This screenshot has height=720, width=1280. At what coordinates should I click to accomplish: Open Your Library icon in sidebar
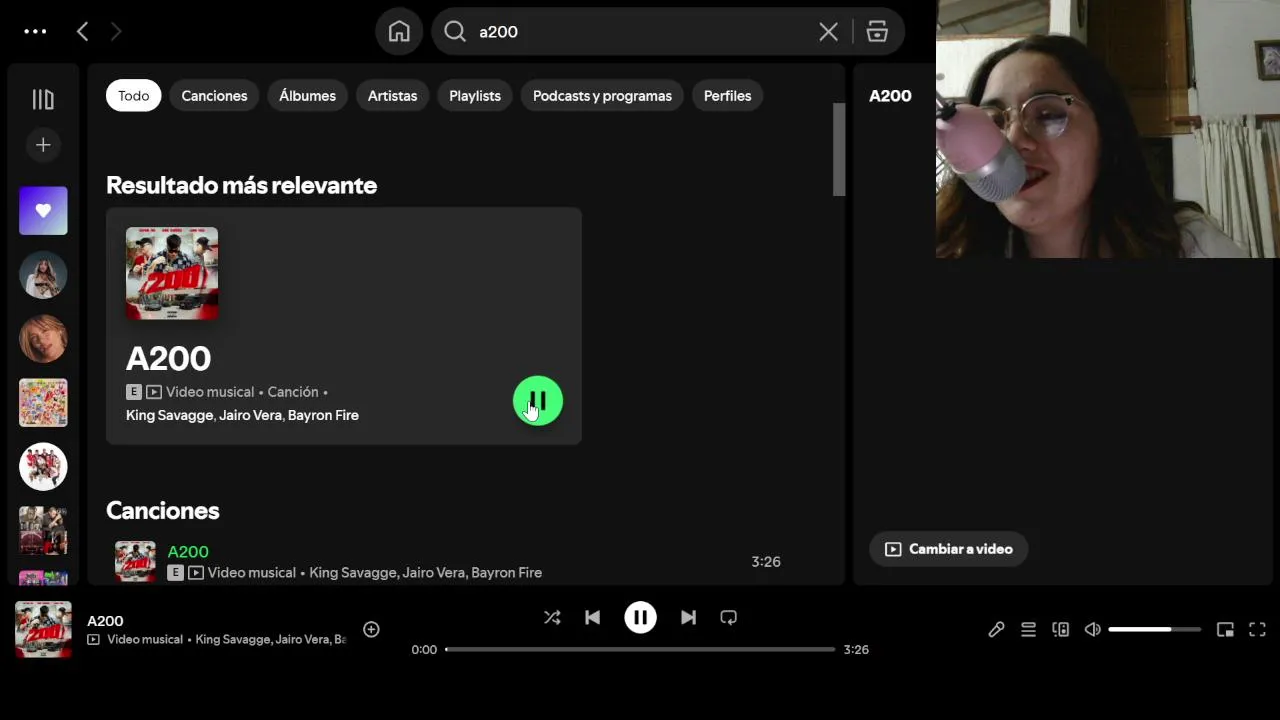click(x=43, y=99)
